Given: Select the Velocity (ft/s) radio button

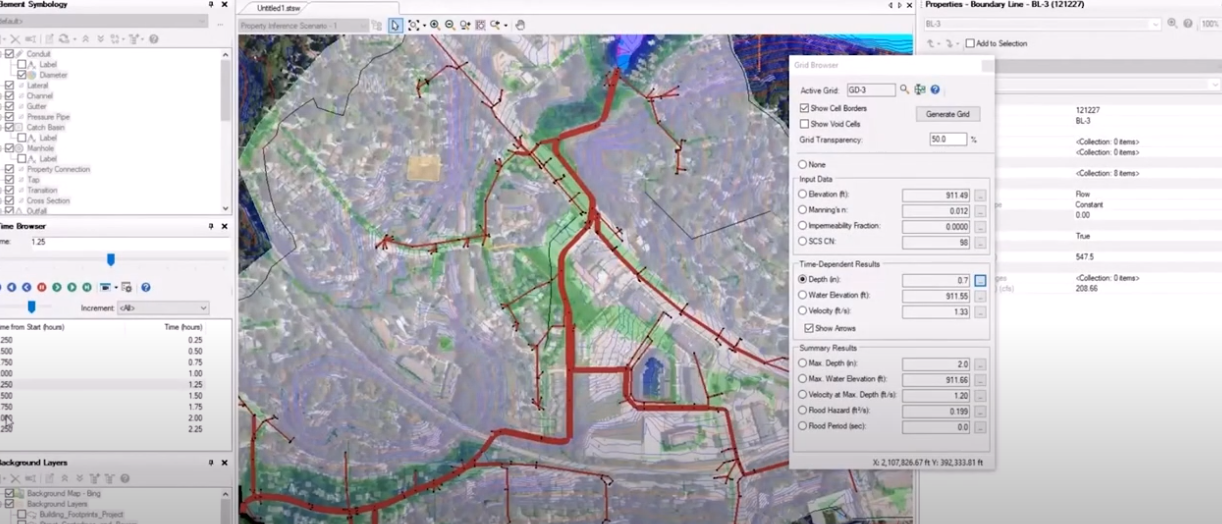Looking at the screenshot, I should click(803, 311).
